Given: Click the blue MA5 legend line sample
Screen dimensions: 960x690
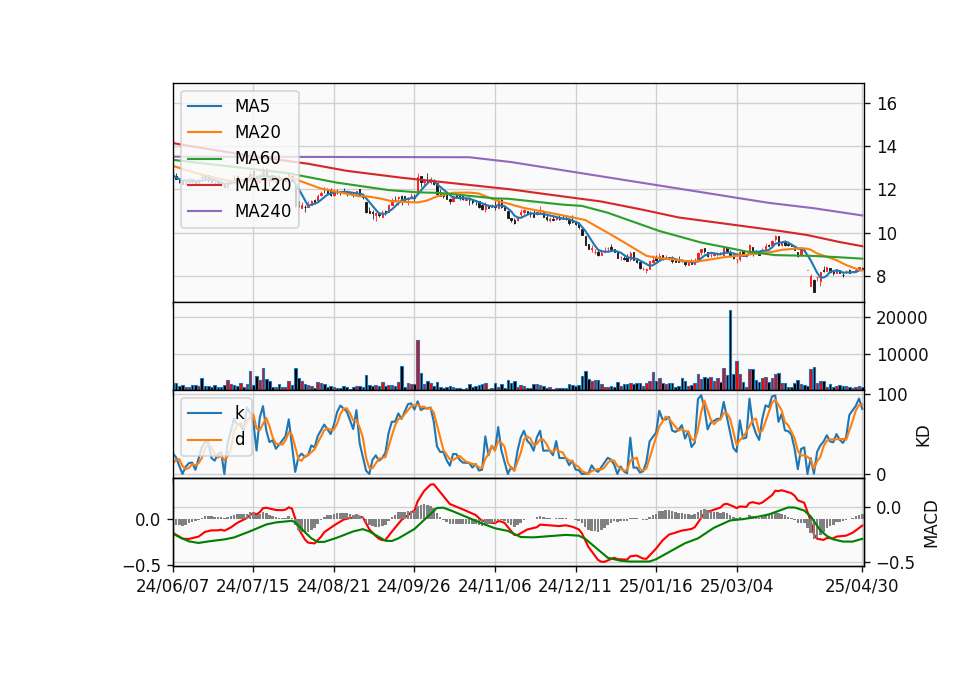Looking at the screenshot, I should coord(204,106).
